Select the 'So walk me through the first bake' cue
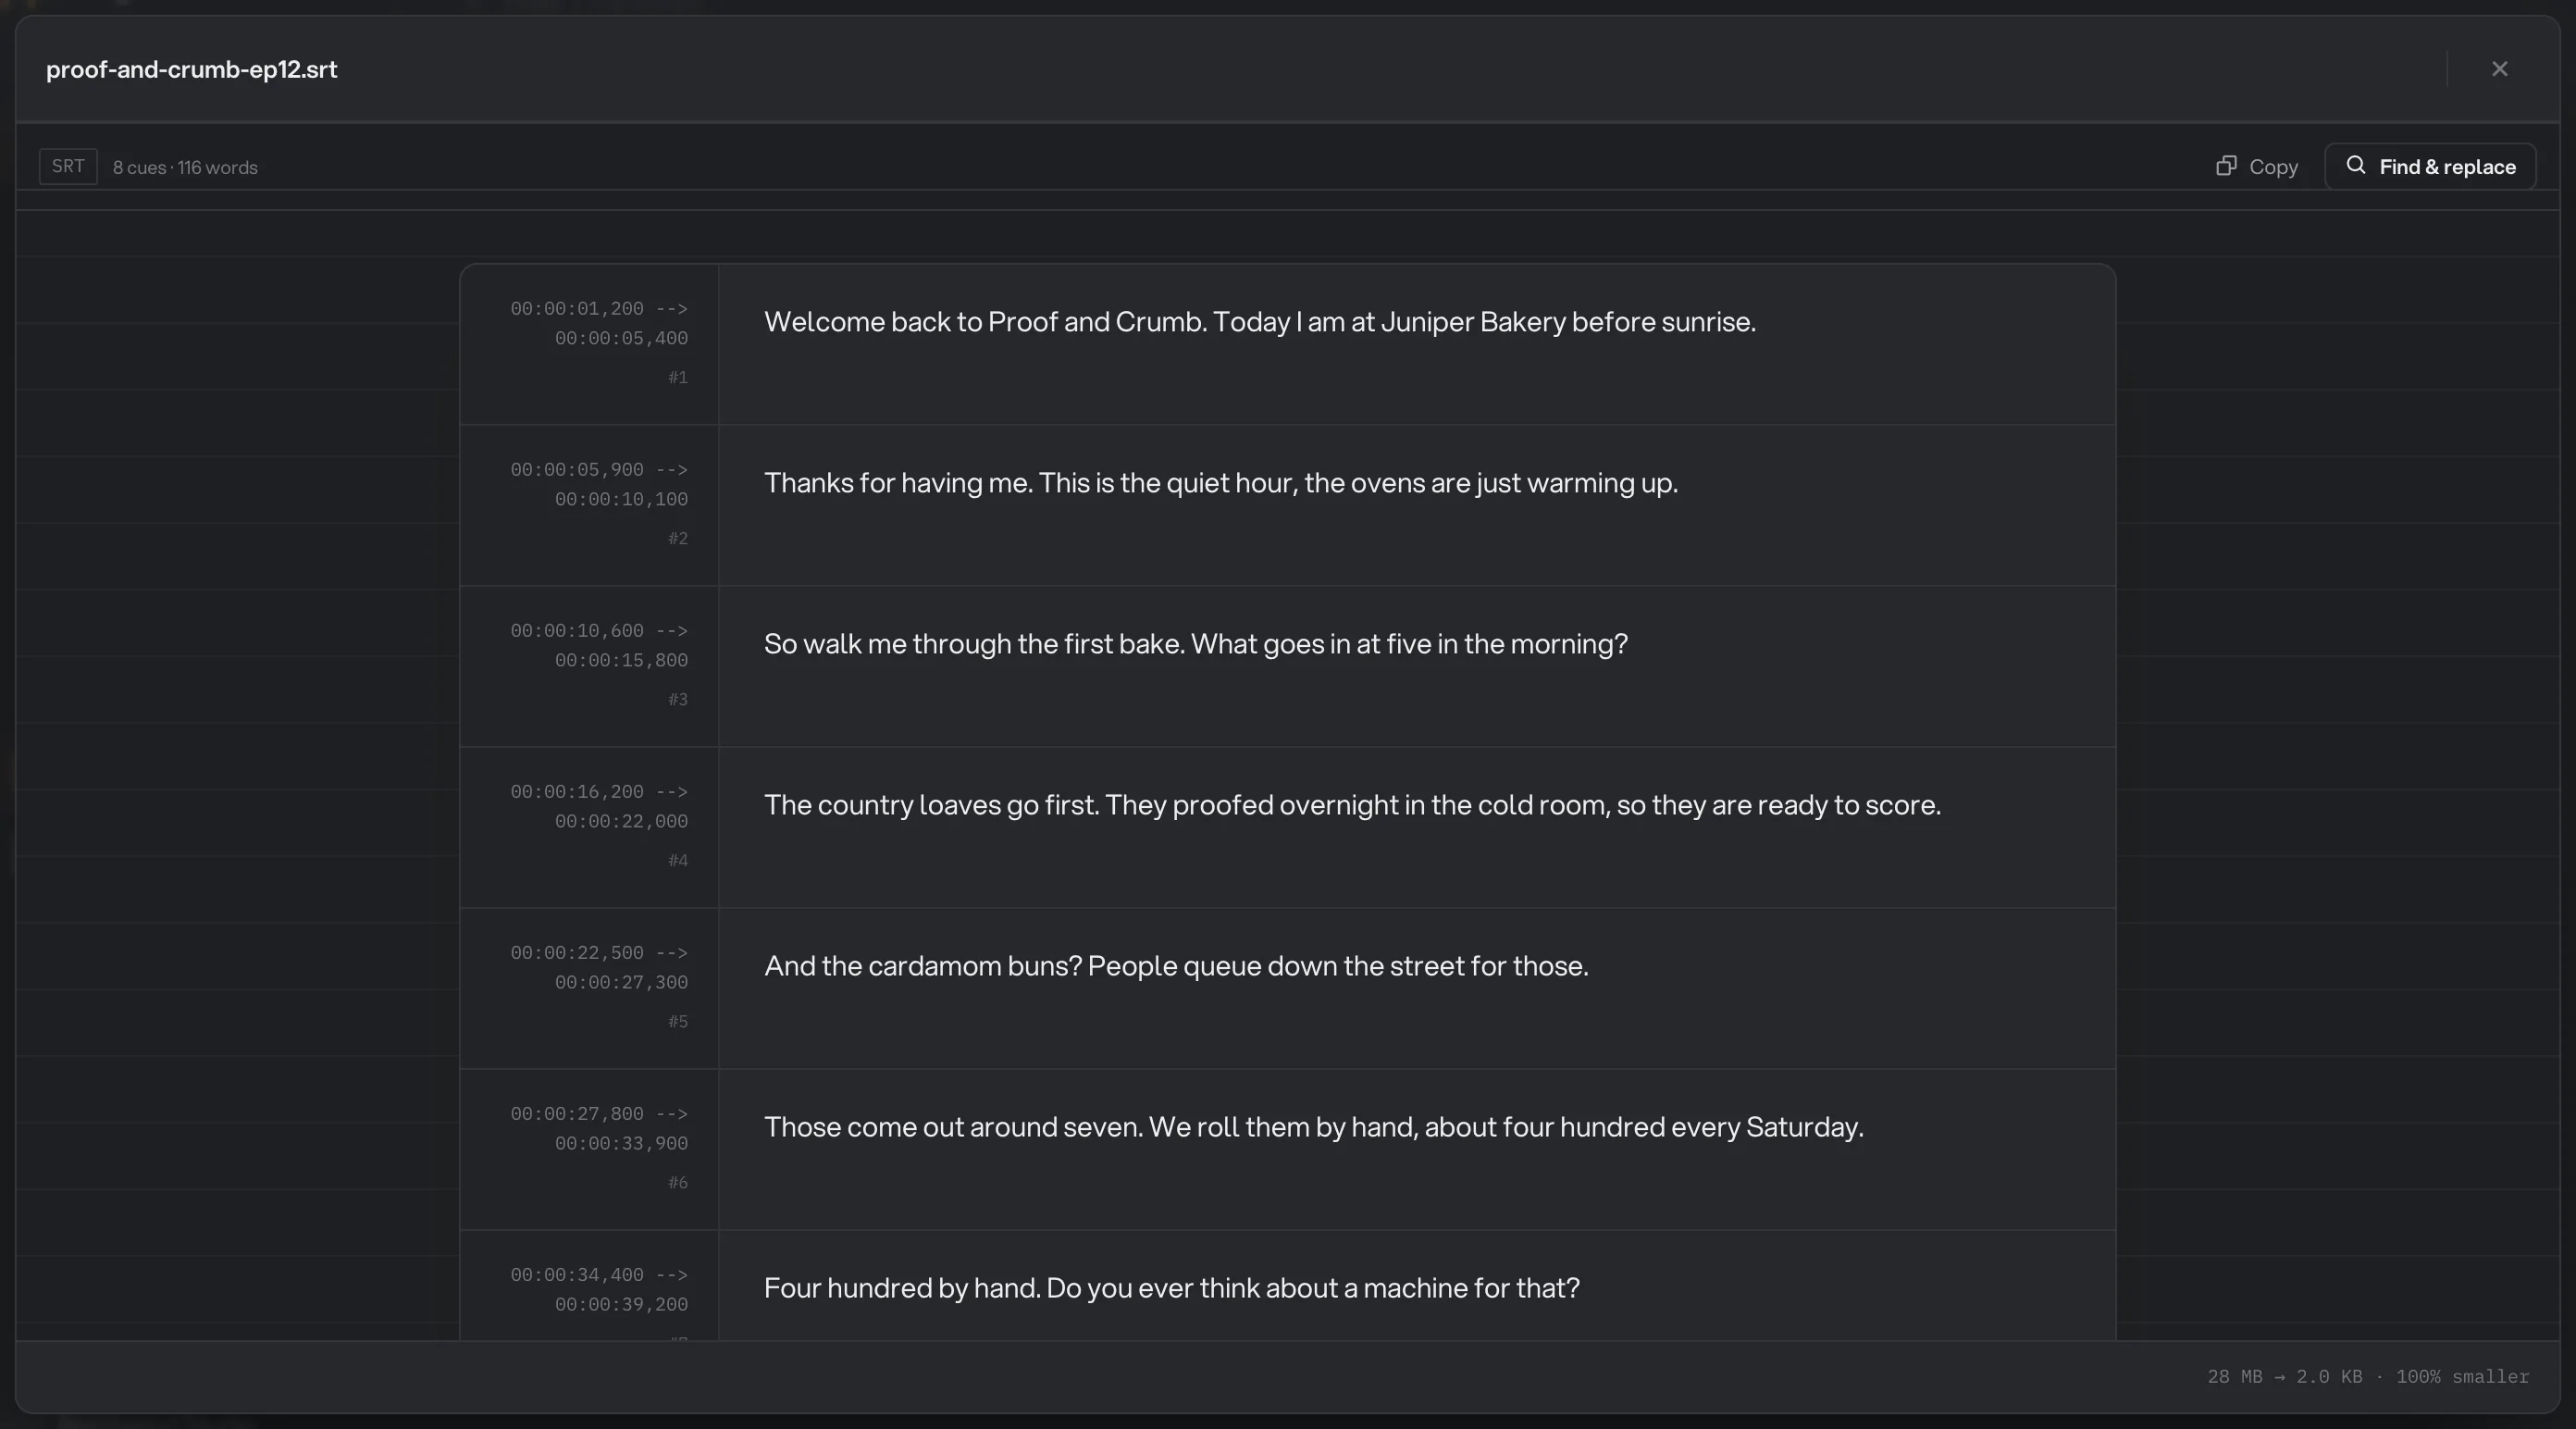Viewport: 2576px width, 1429px height. click(1196, 644)
